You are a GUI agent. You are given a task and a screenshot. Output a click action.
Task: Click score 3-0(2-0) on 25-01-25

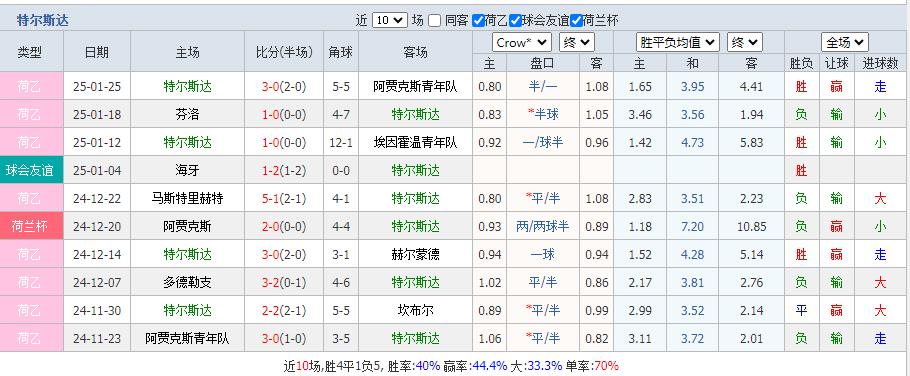pyautogui.click(x=284, y=86)
